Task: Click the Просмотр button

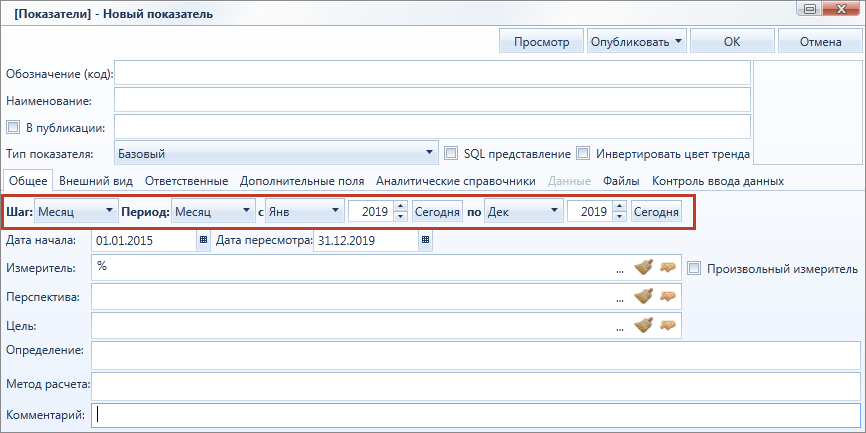Action: click(x=541, y=41)
